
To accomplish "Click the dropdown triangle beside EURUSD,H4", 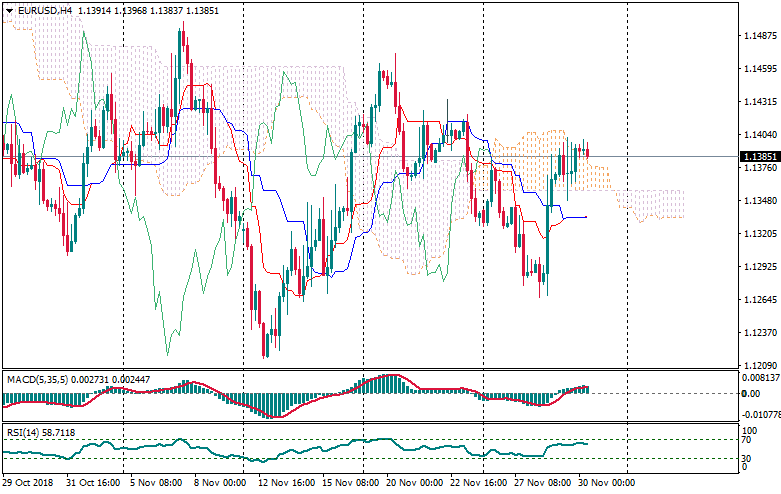I will point(10,10).
